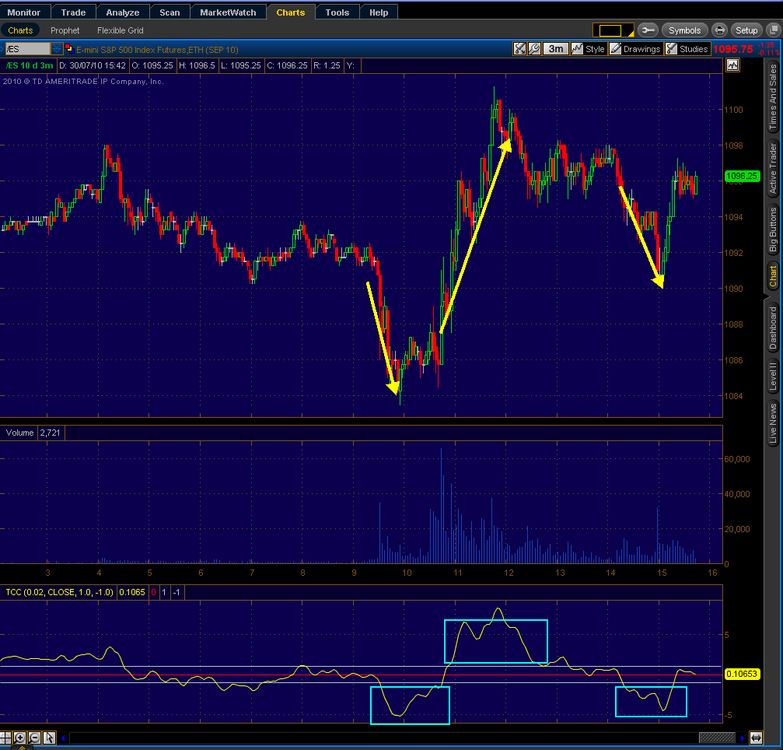Click the wrench icon beside Symbols

648,30
